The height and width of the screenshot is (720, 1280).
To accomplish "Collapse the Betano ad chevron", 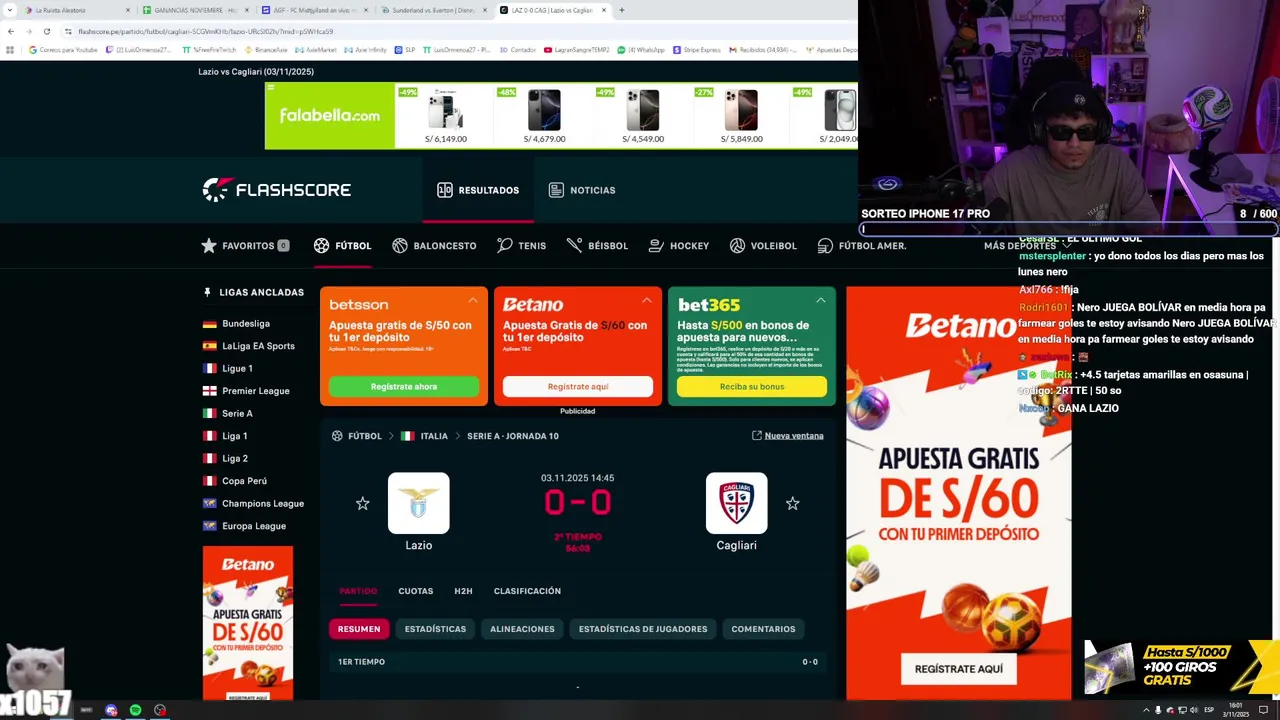I will click(x=647, y=300).
